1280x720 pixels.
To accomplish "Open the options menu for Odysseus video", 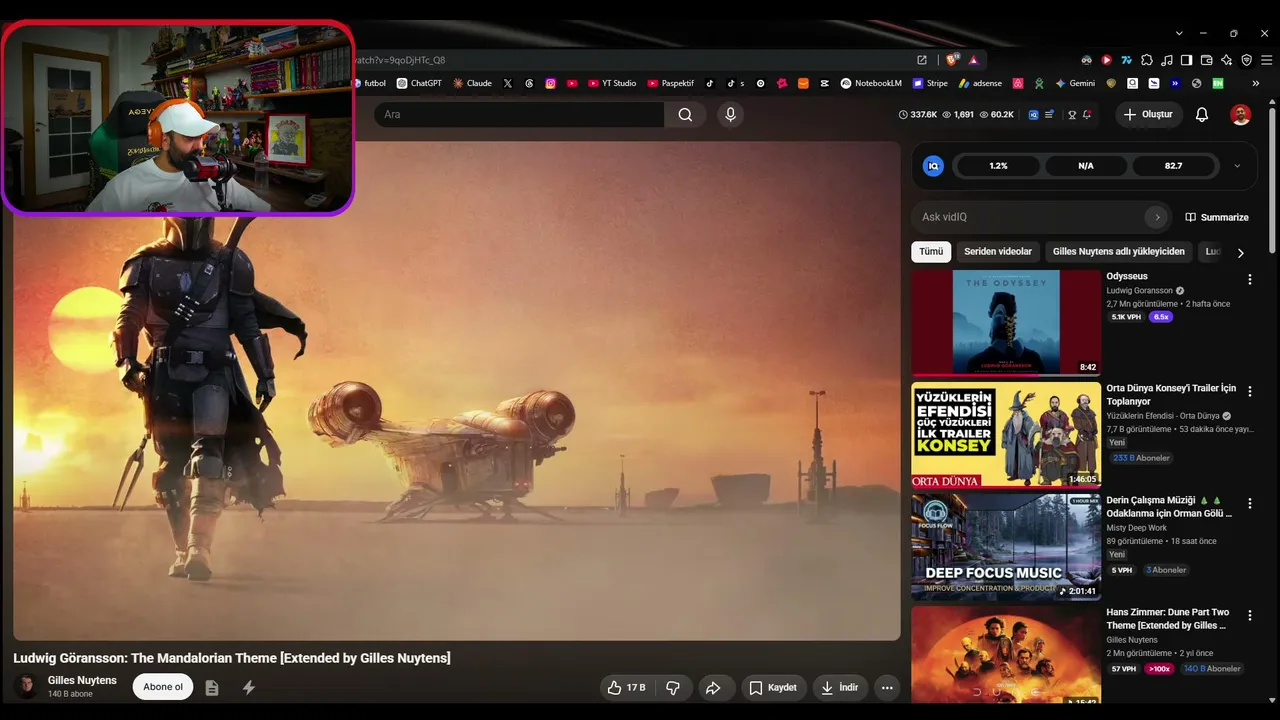I will tap(1249, 280).
